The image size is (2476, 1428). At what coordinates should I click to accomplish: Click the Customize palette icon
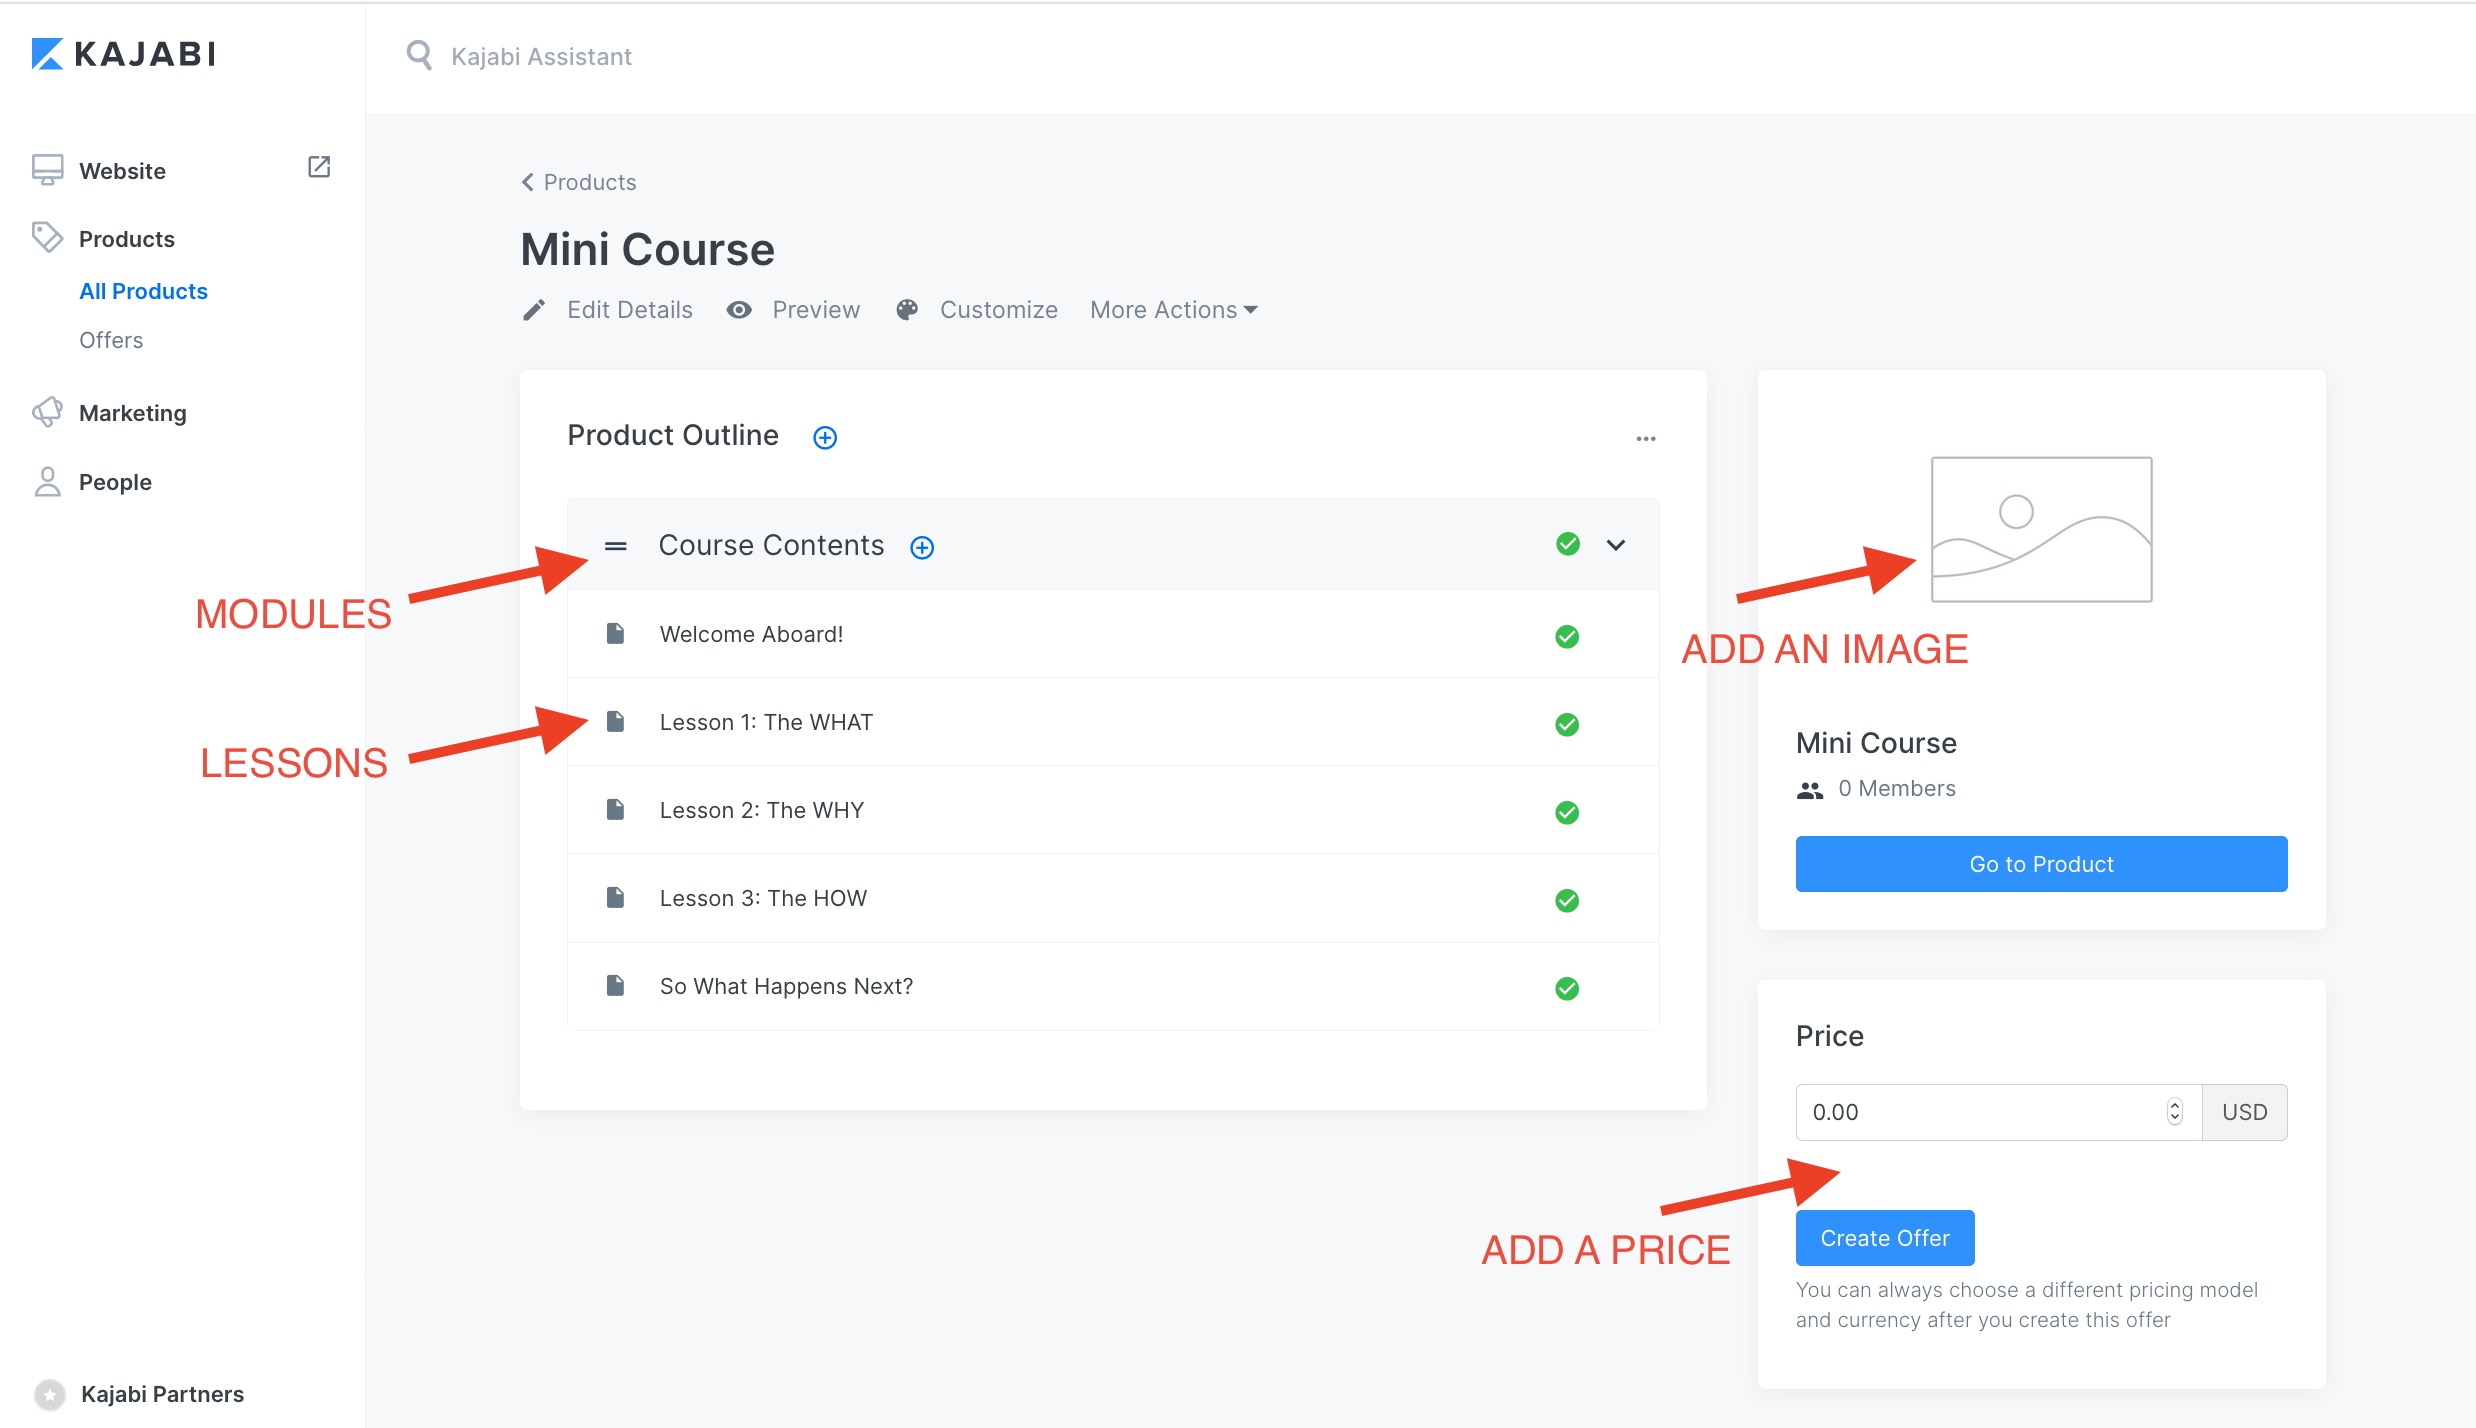click(x=907, y=310)
